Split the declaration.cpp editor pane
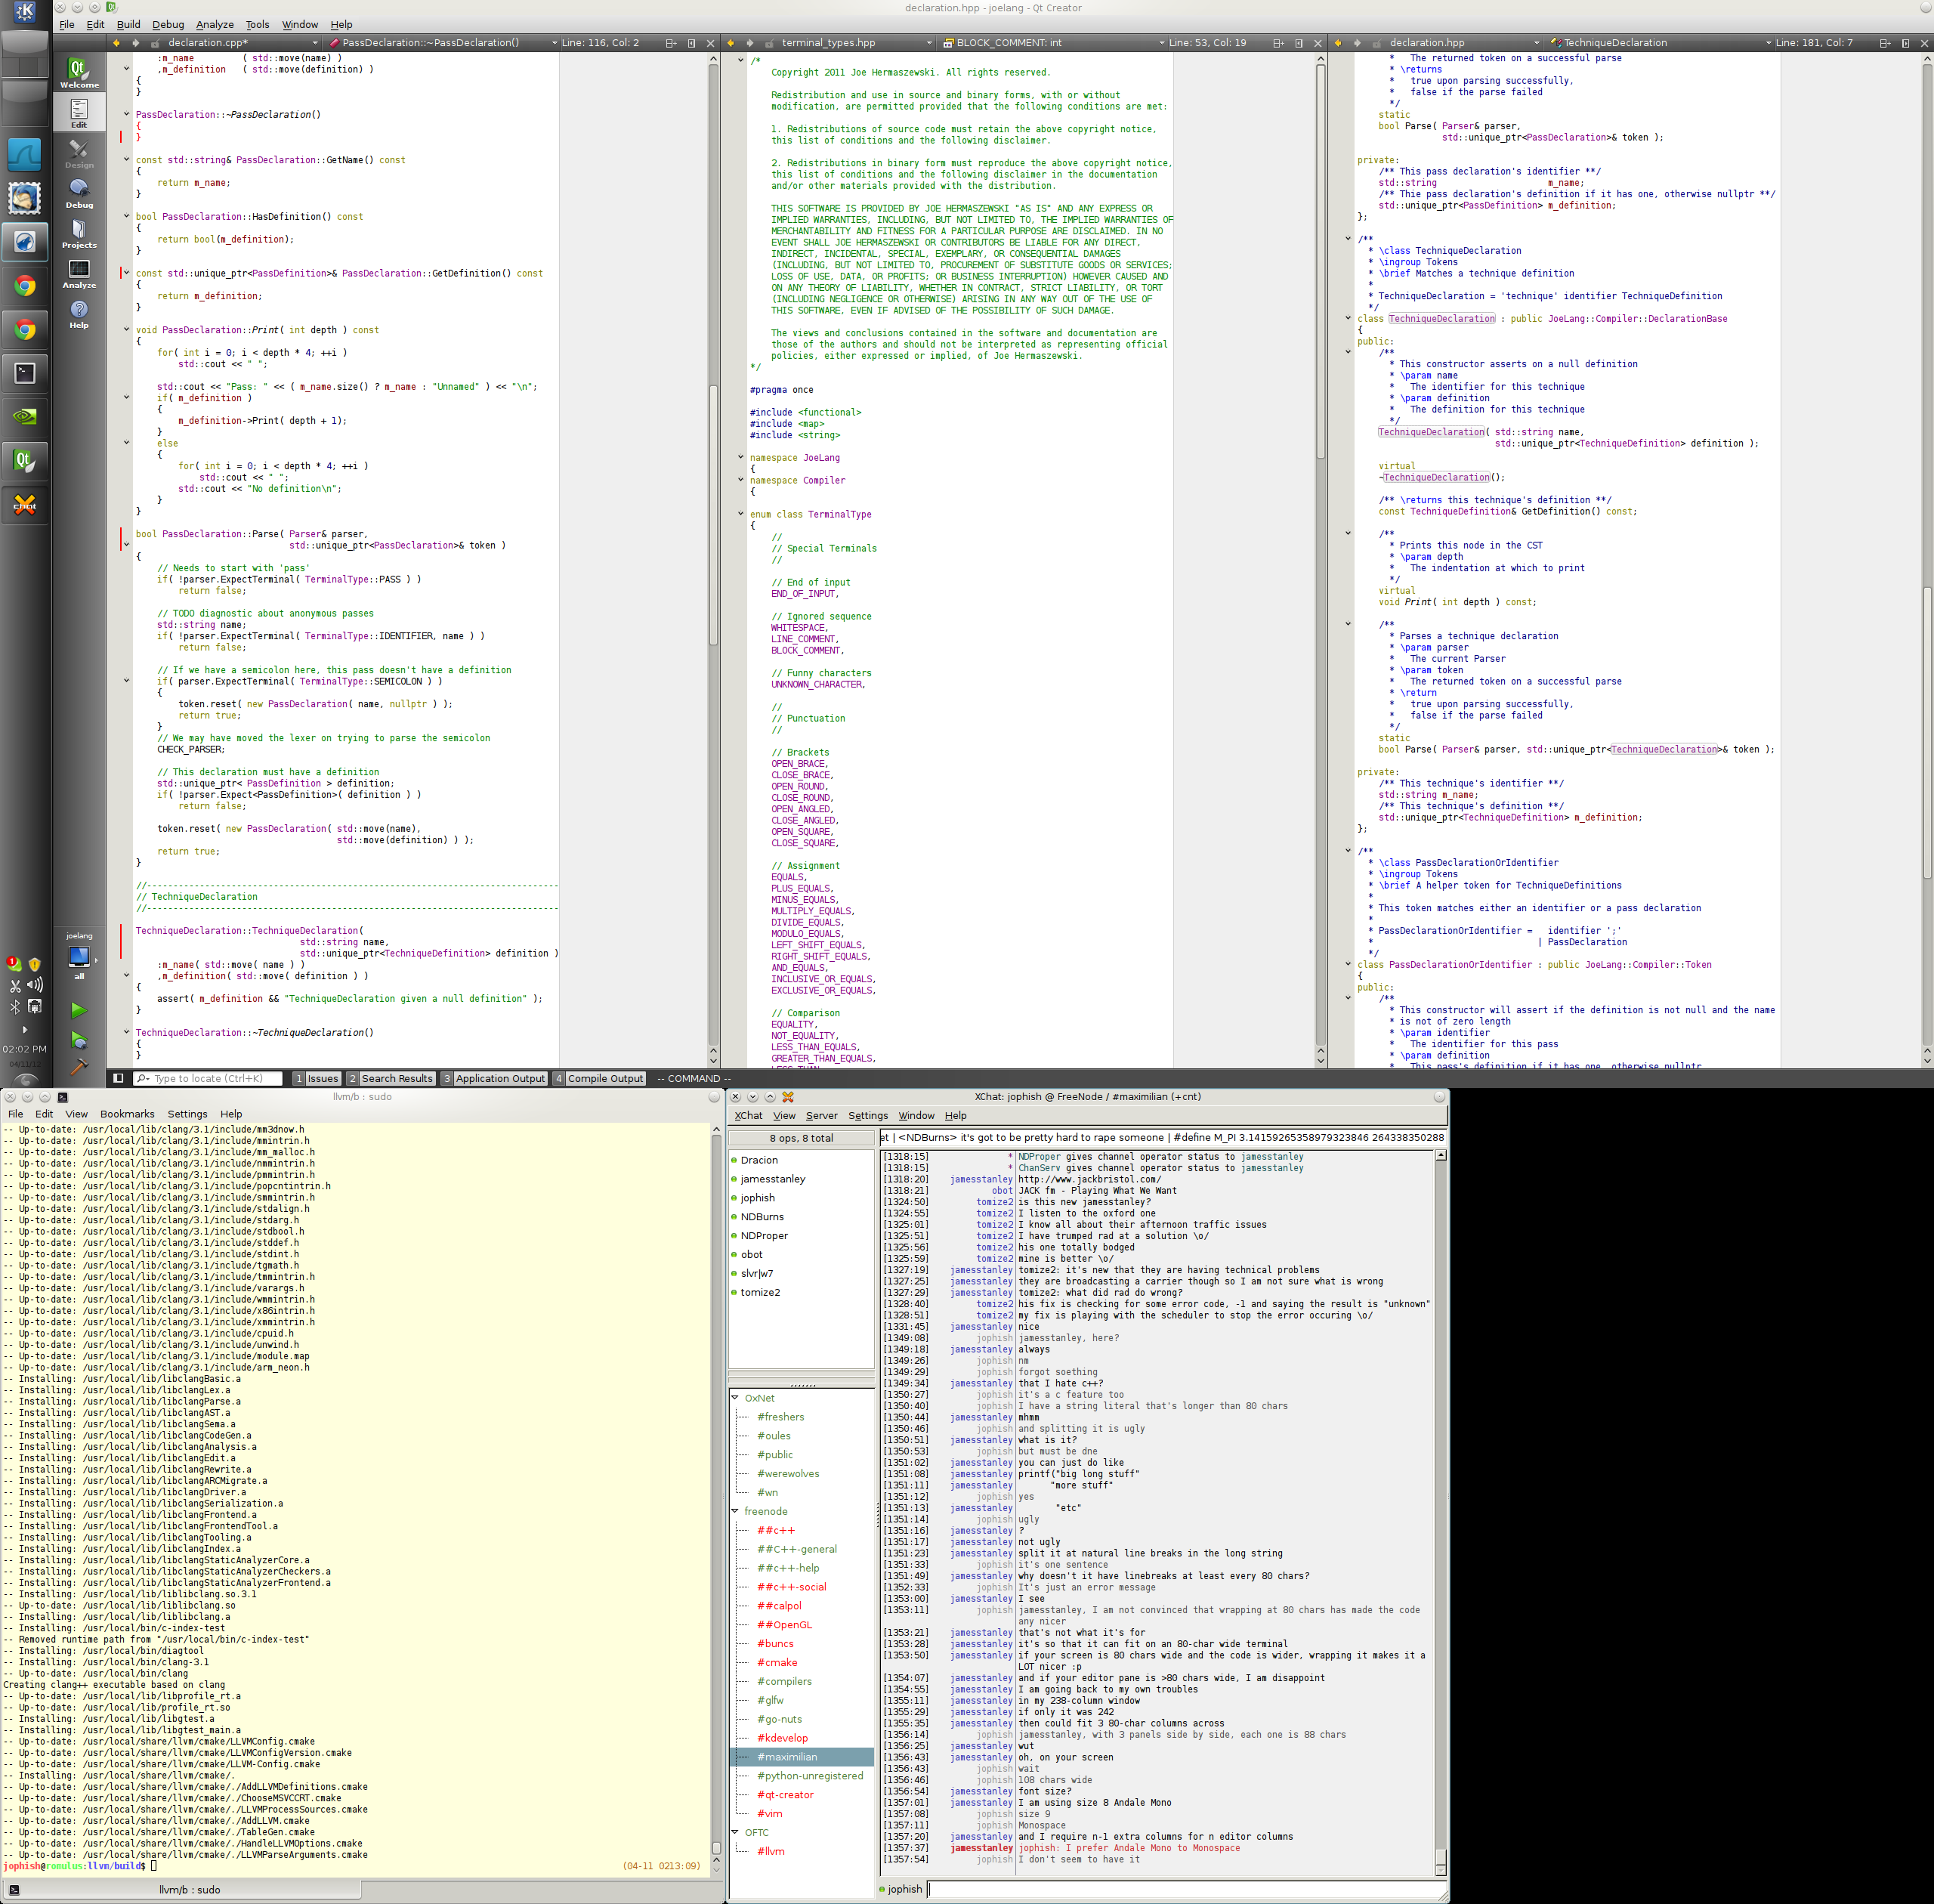This screenshot has height=1904, width=1934. coord(671,43)
